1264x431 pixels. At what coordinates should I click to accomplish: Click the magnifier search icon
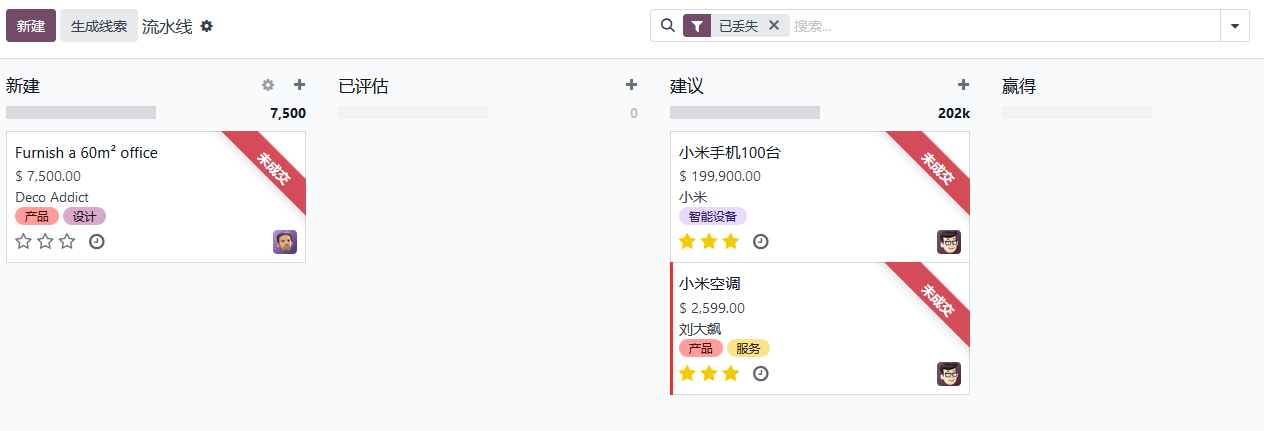[x=668, y=26]
